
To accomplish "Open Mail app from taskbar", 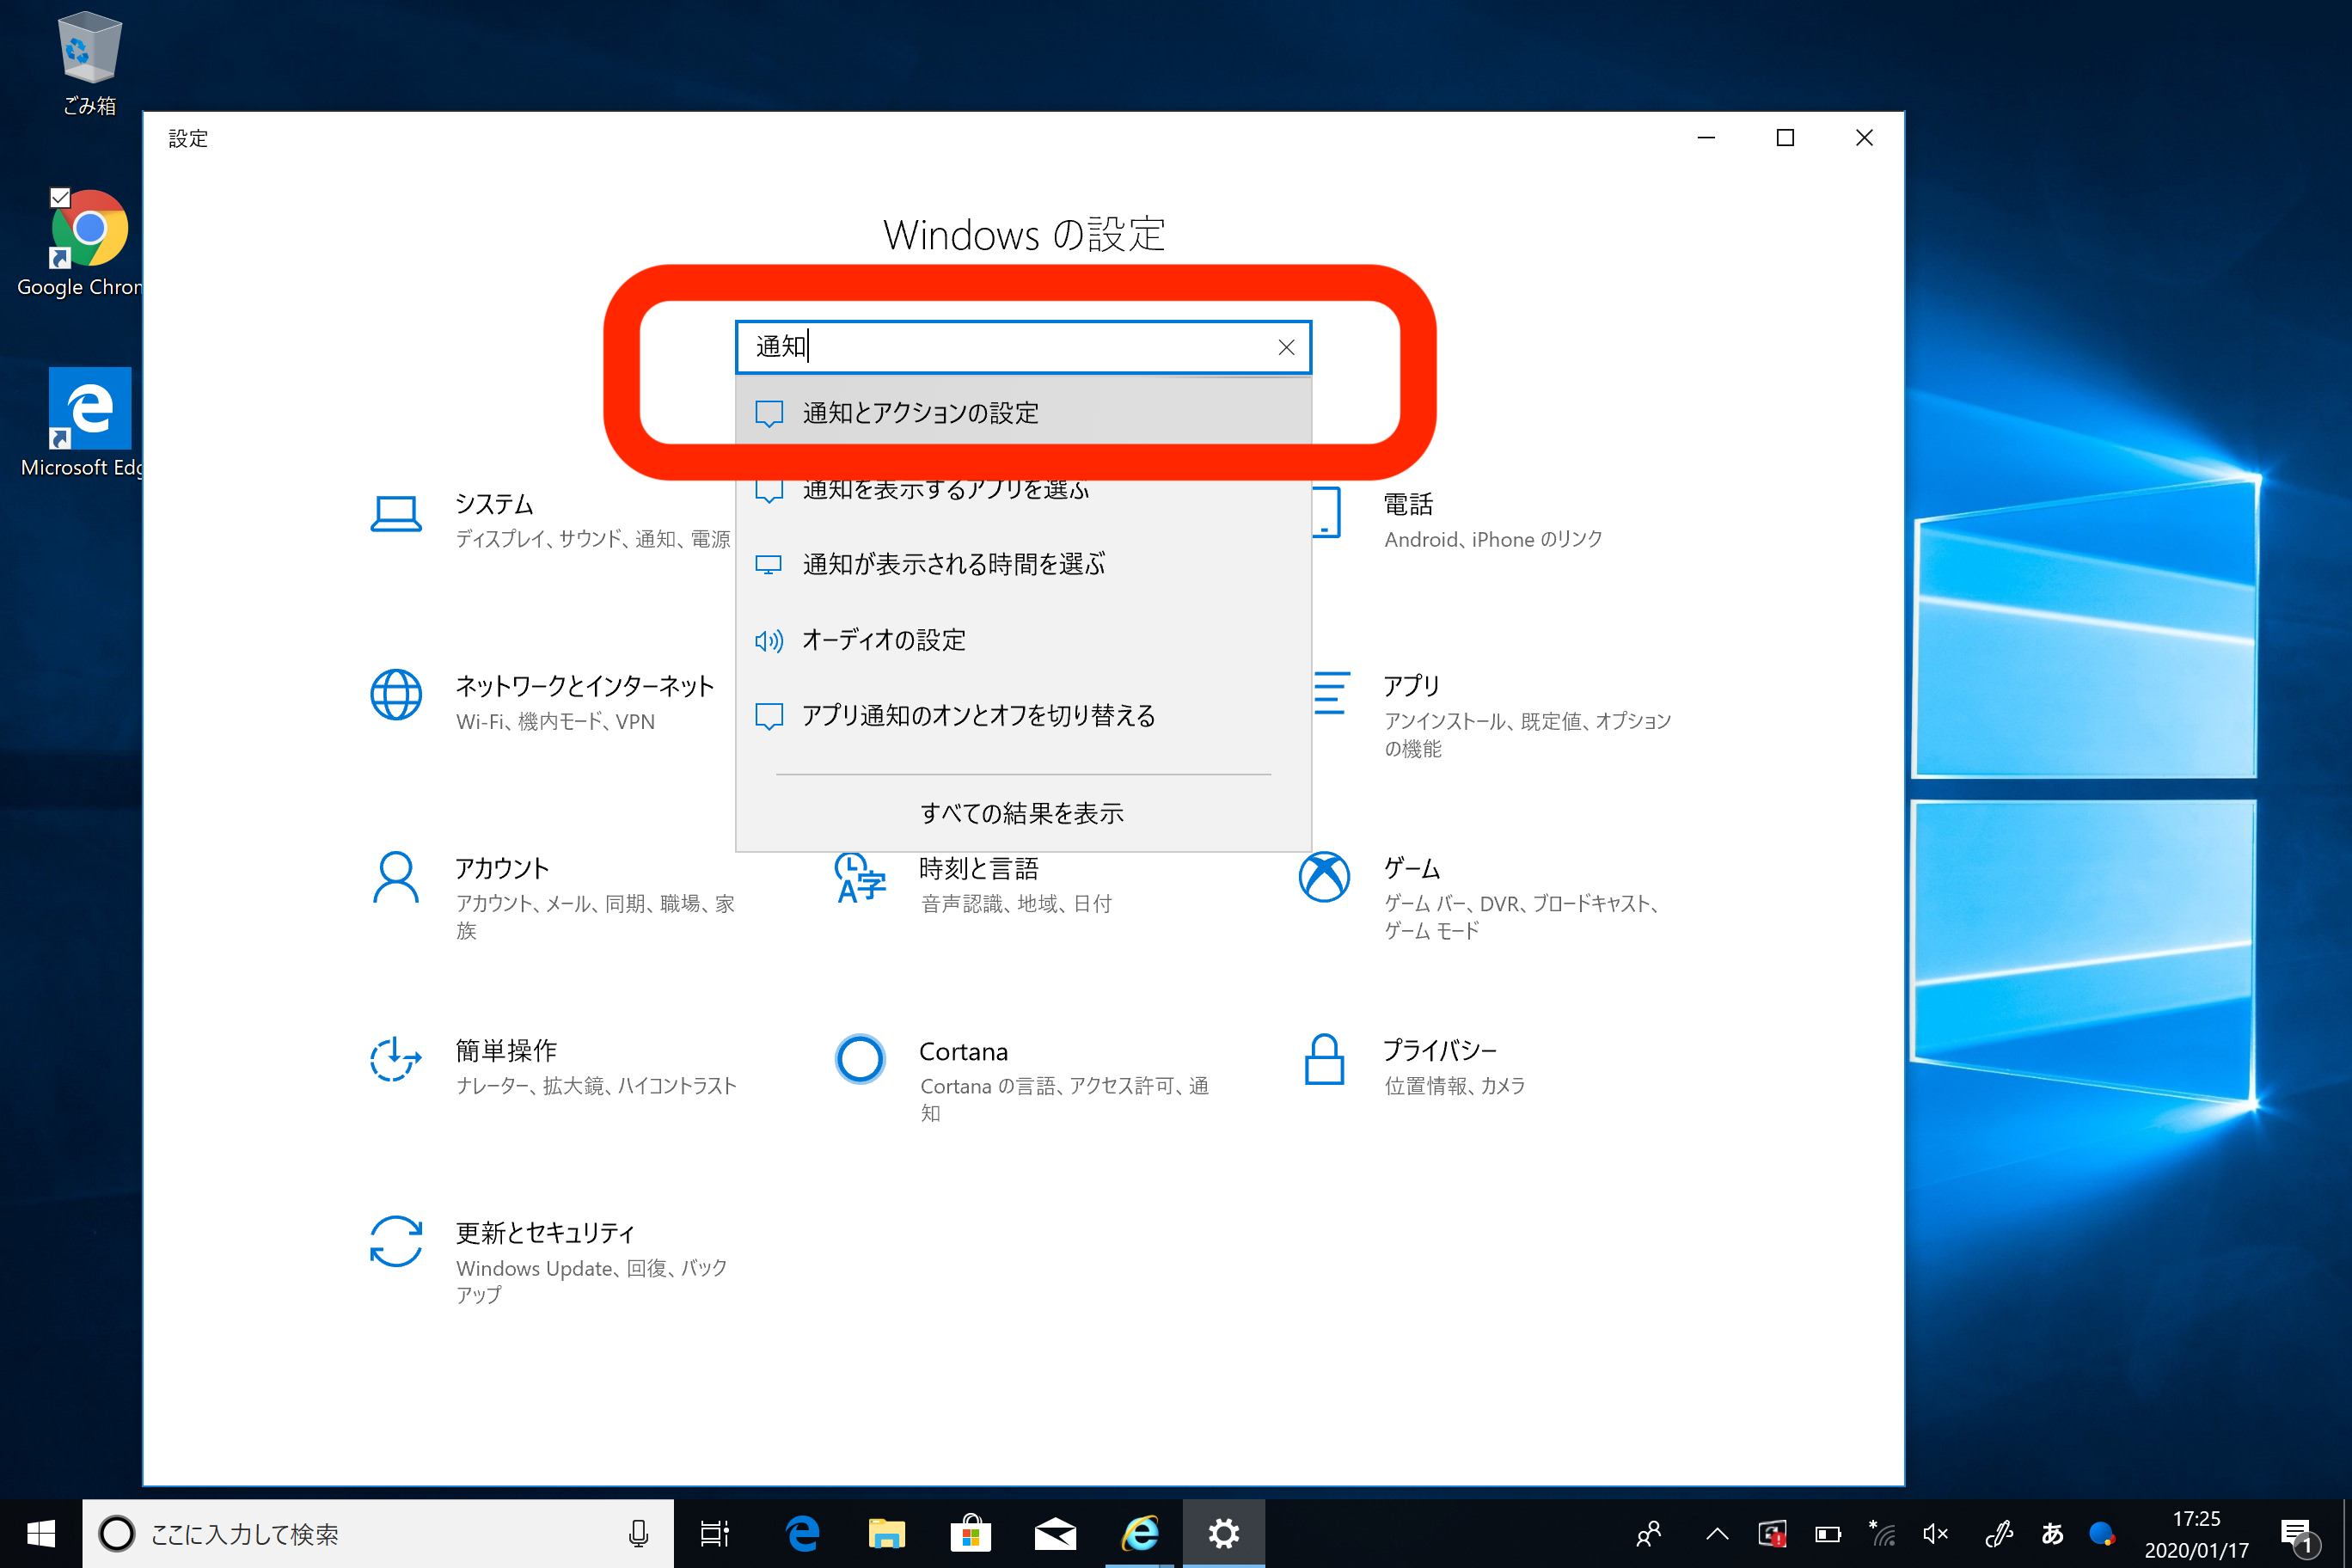I will [x=1055, y=1533].
